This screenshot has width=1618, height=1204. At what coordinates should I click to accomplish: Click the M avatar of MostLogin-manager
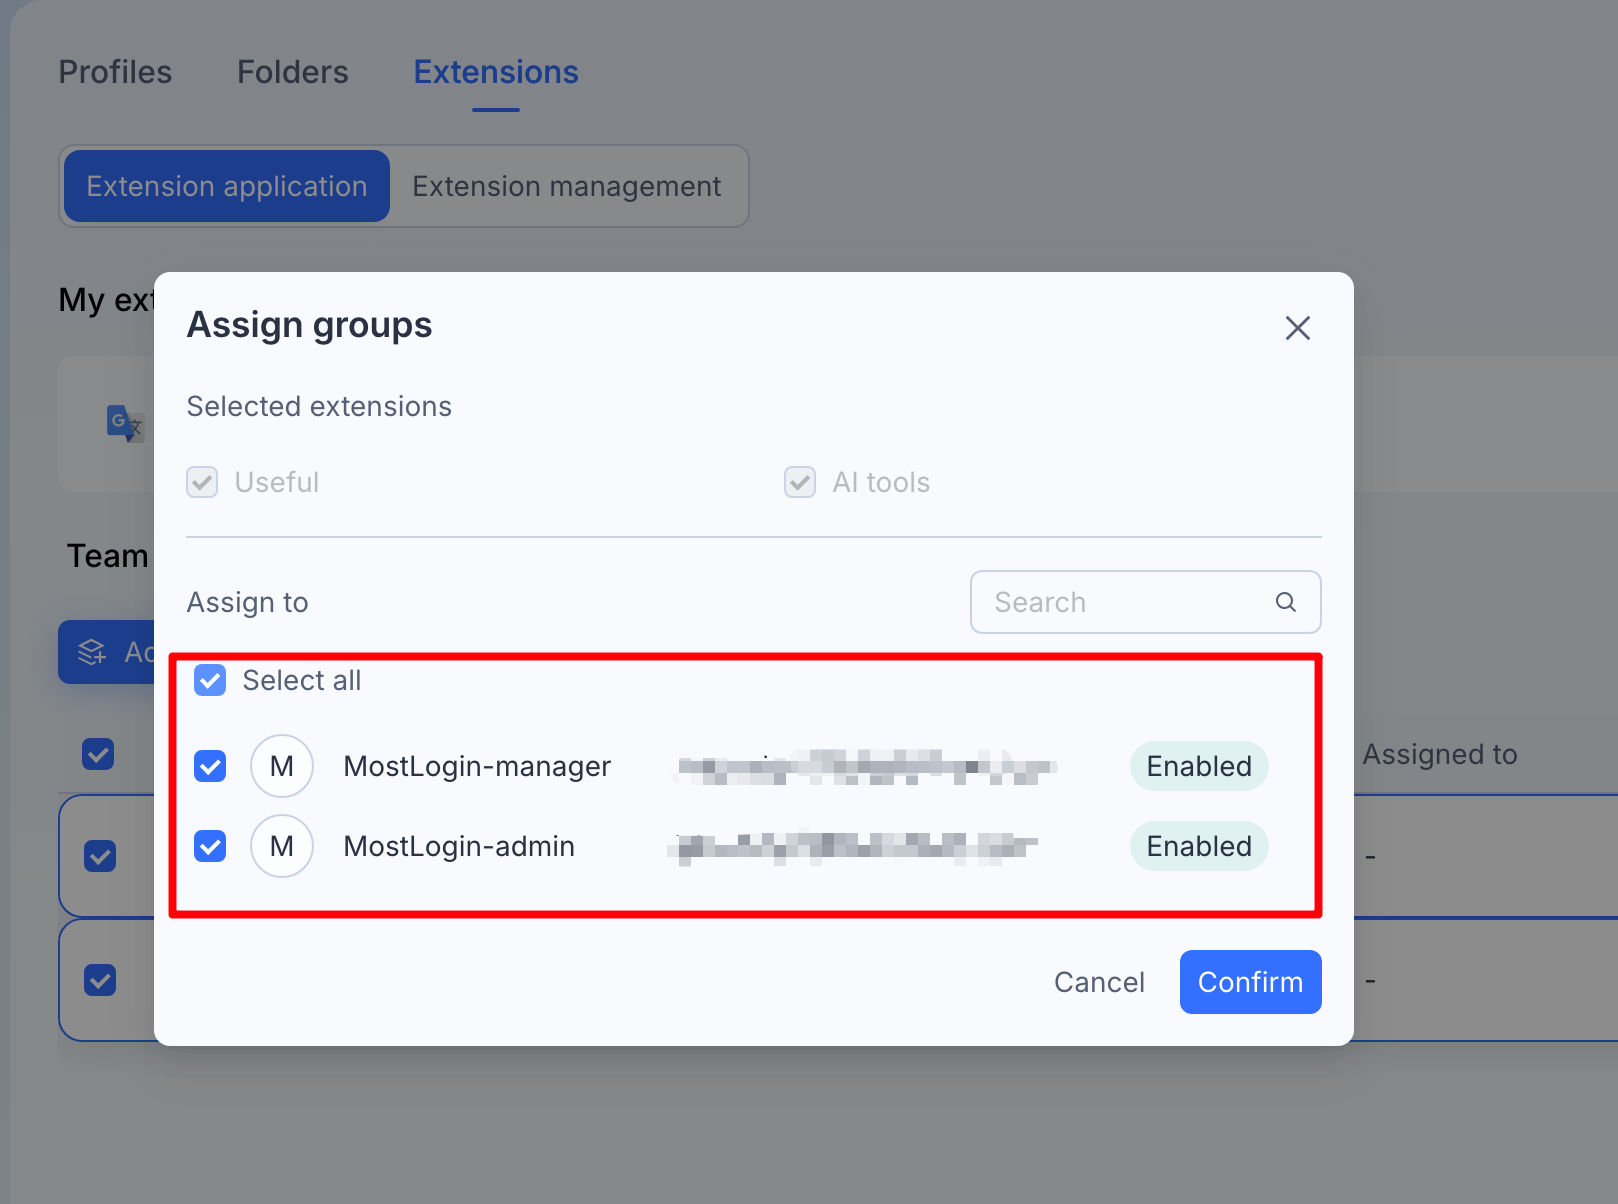pyautogui.click(x=282, y=766)
